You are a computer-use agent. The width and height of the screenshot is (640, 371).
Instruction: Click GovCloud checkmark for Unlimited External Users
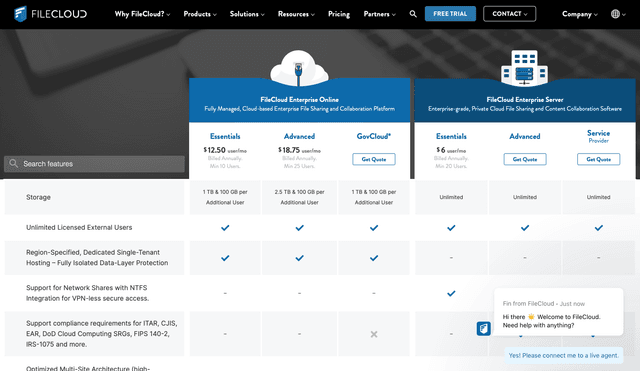(x=374, y=228)
